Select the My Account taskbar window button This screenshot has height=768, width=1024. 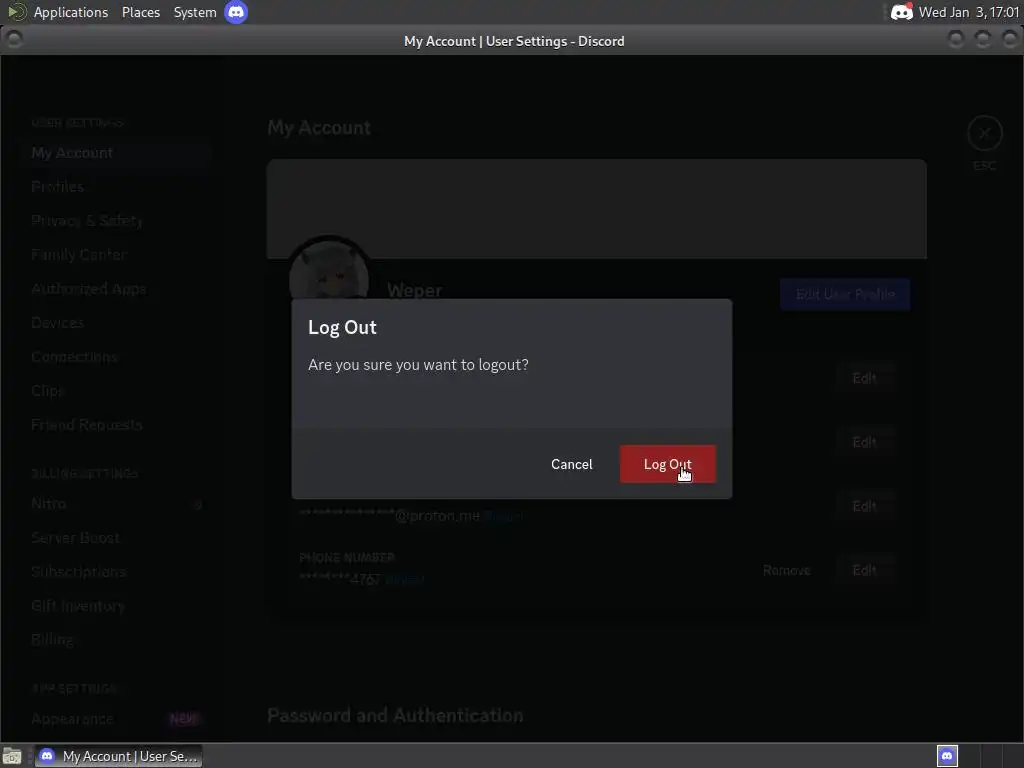[x=118, y=756]
